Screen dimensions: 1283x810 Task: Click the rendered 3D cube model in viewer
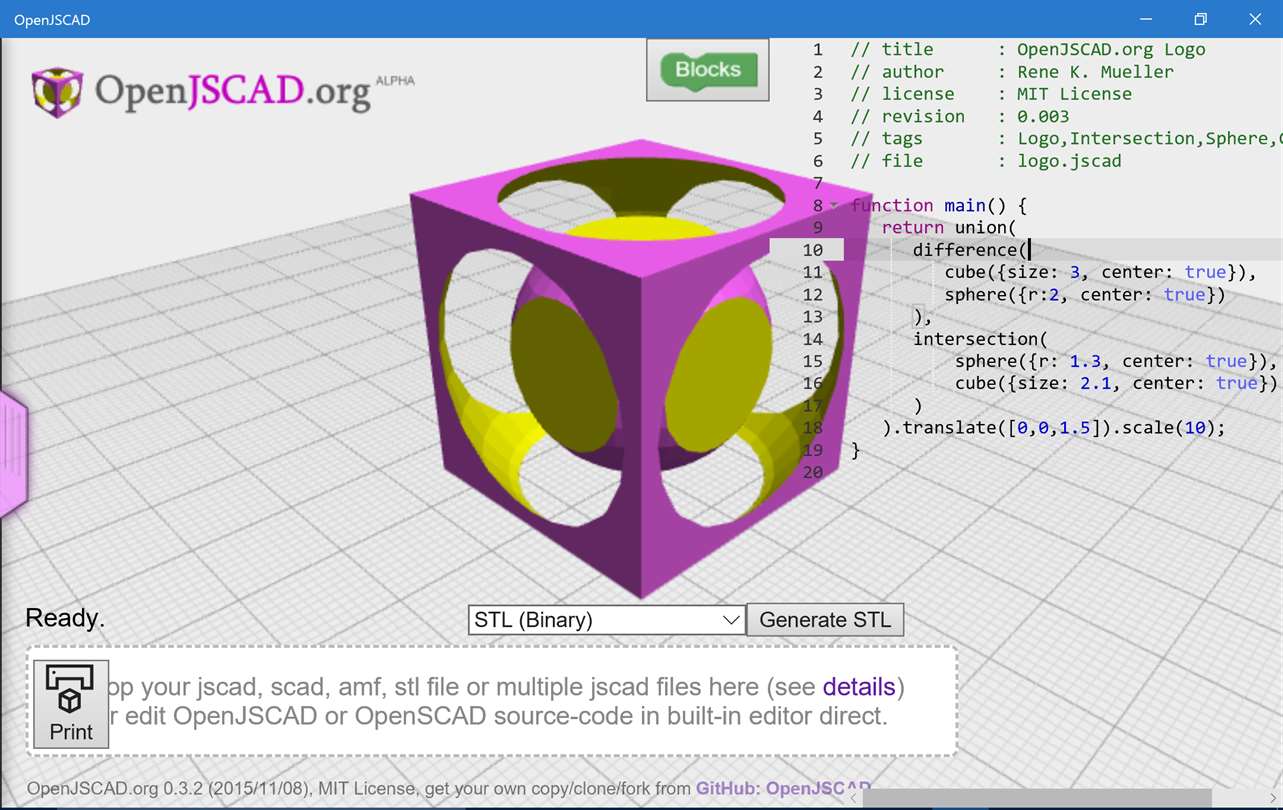(640, 368)
